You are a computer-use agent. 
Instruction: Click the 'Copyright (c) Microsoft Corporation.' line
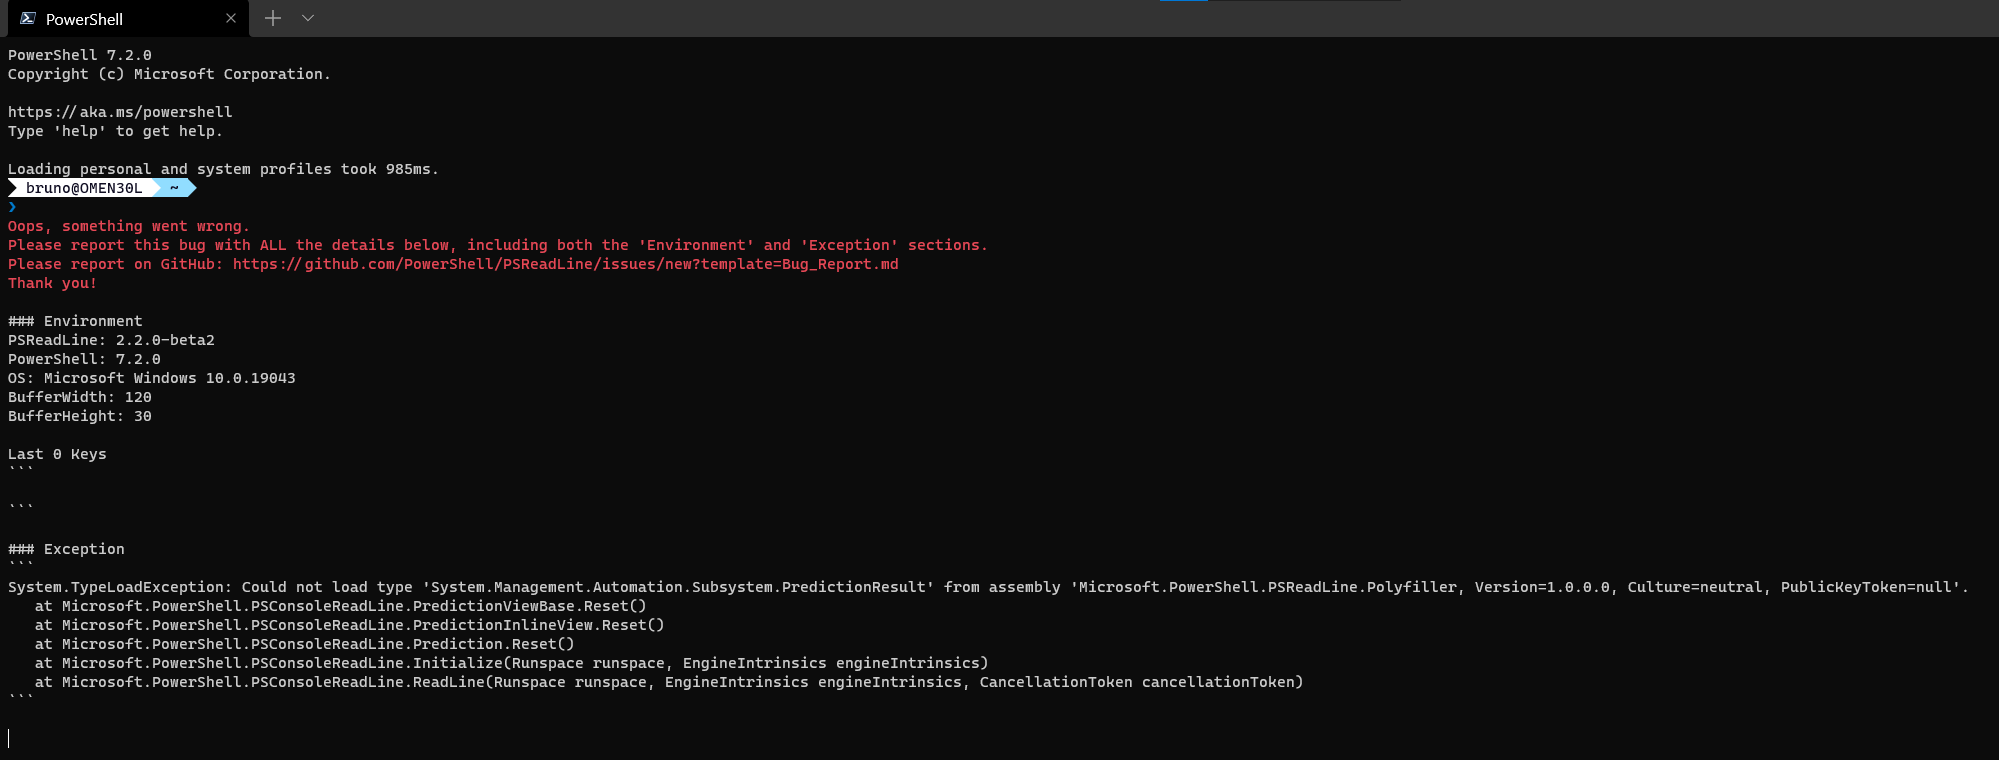[x=169, y=74]
